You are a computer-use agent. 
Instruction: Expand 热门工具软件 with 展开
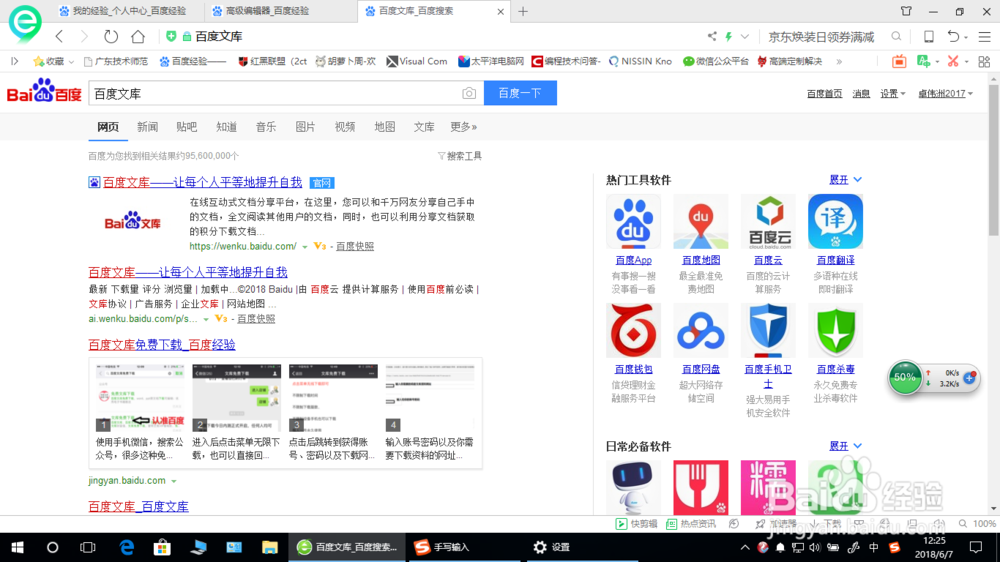pyautogui.click(x=846, y=180)
